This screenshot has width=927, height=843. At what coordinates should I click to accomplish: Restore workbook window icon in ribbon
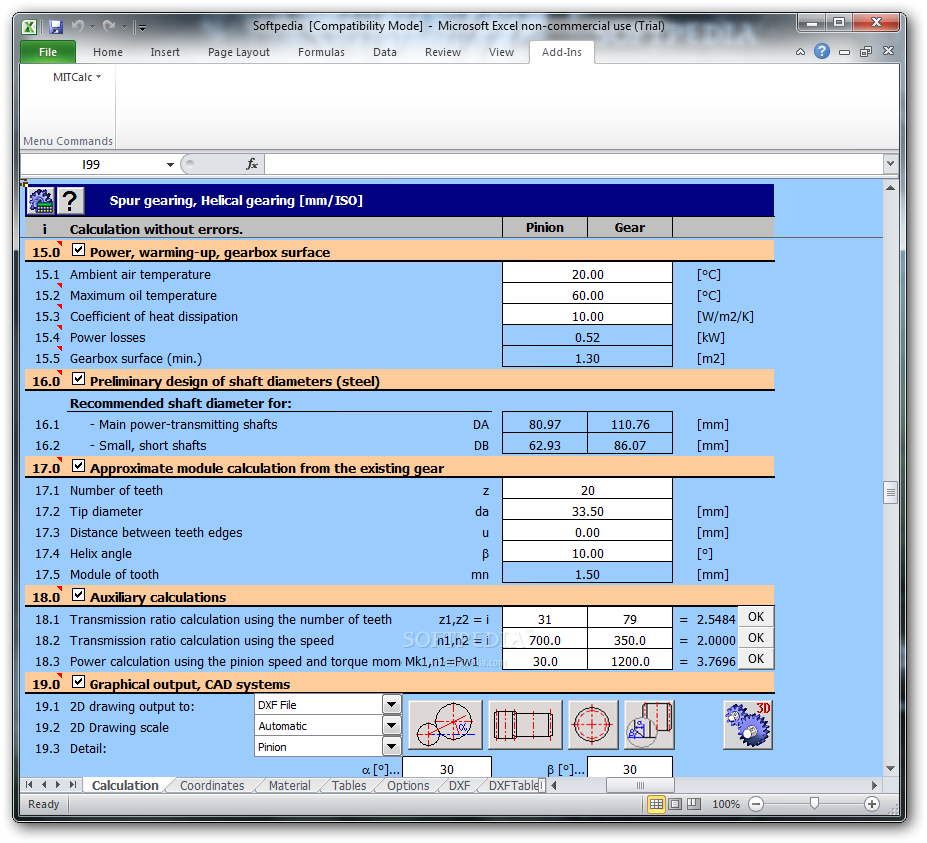(x=866, y=51)
